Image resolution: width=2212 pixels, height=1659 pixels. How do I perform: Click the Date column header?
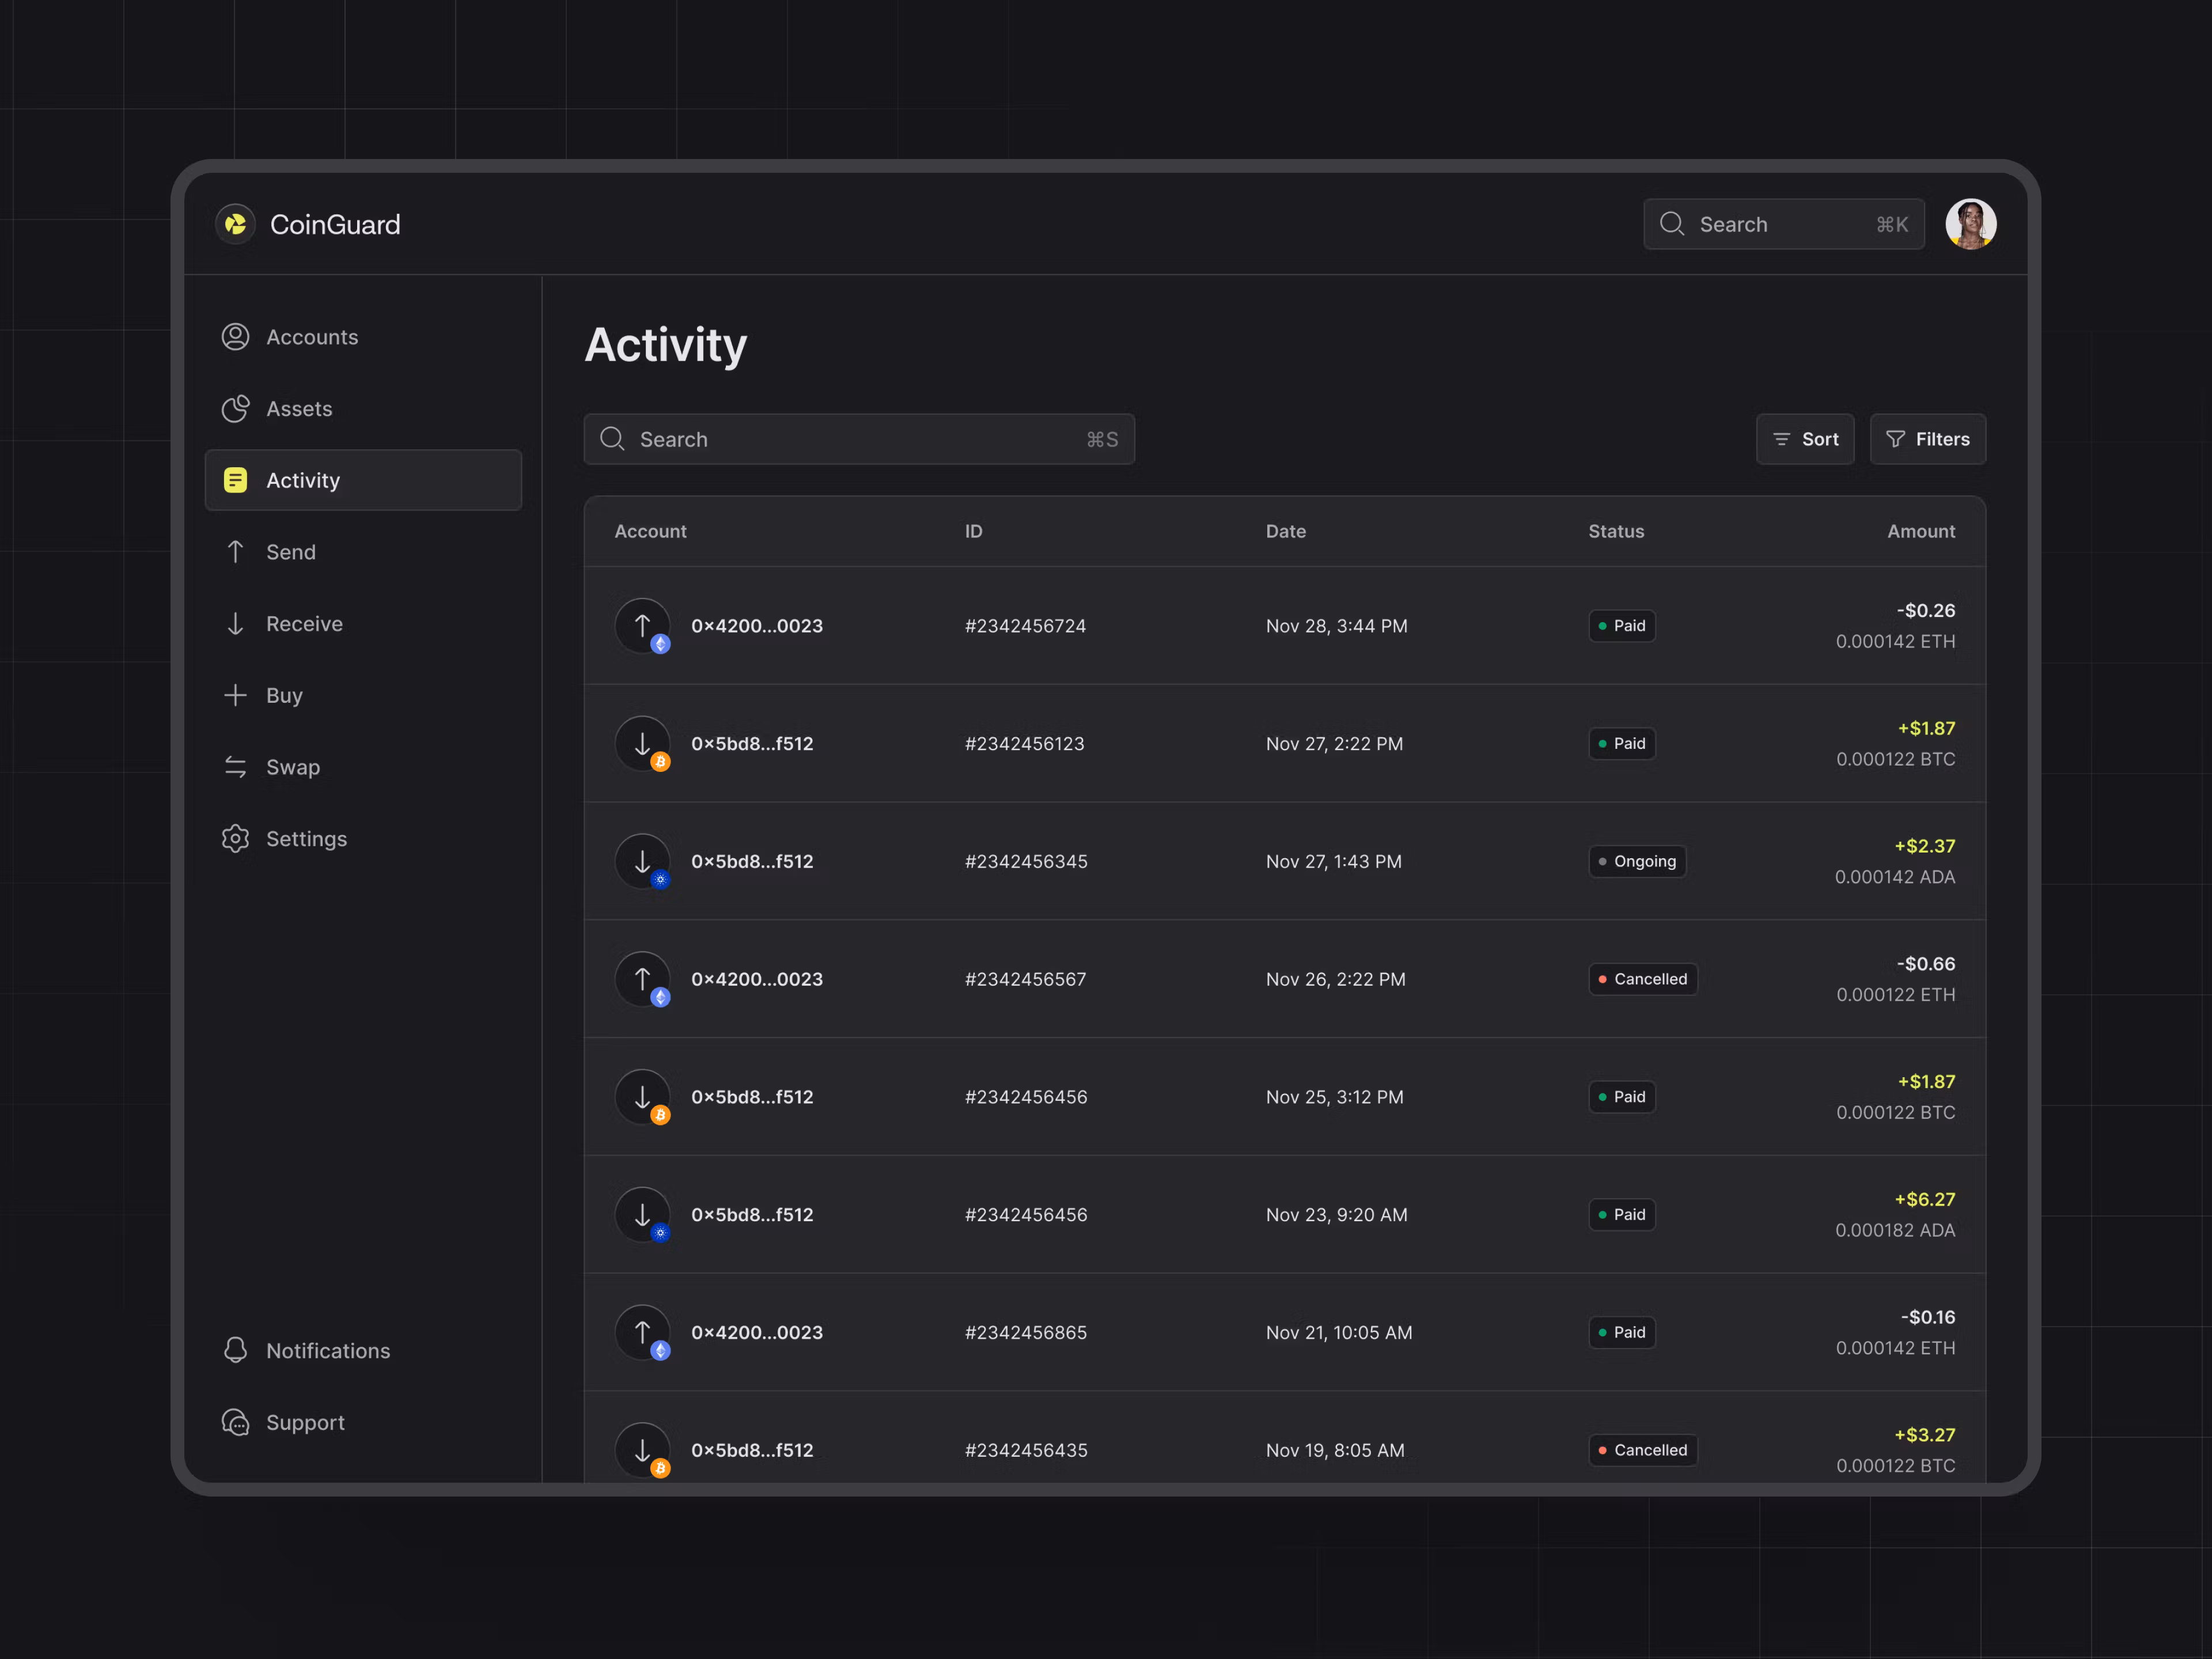point(1285,531)
